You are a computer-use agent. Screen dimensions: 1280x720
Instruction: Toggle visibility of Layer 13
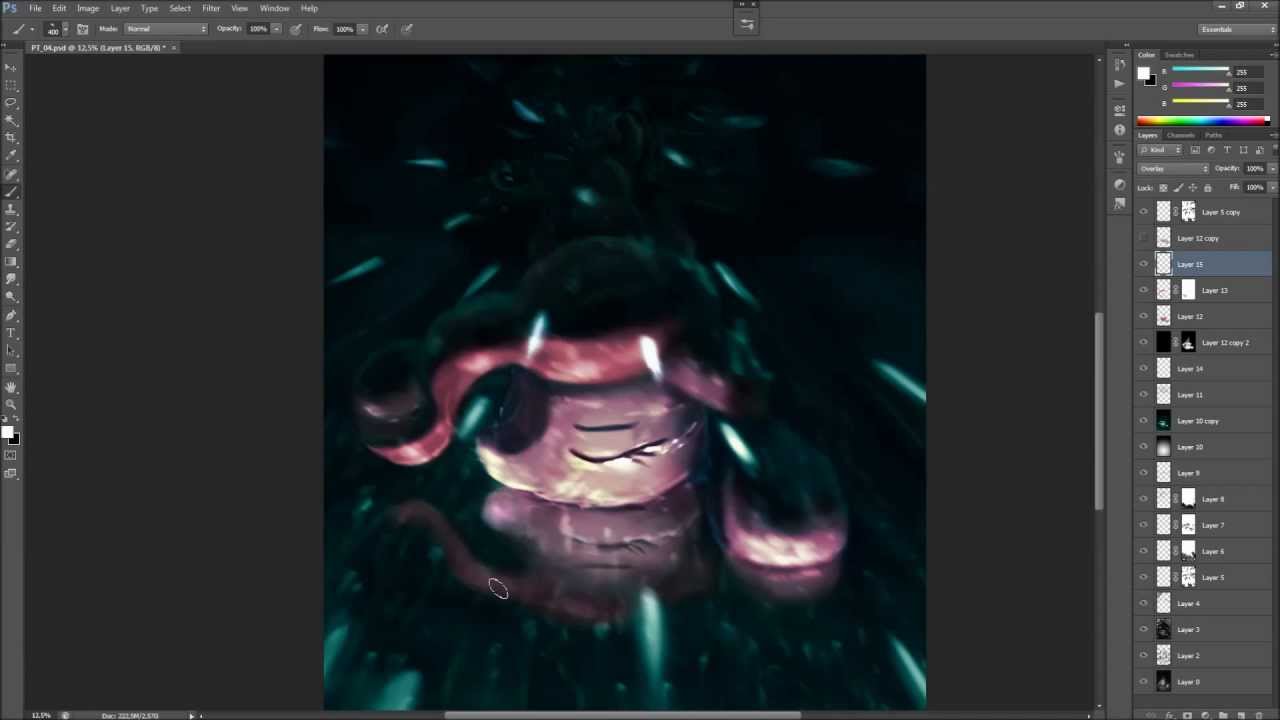tap(1144, 290)
